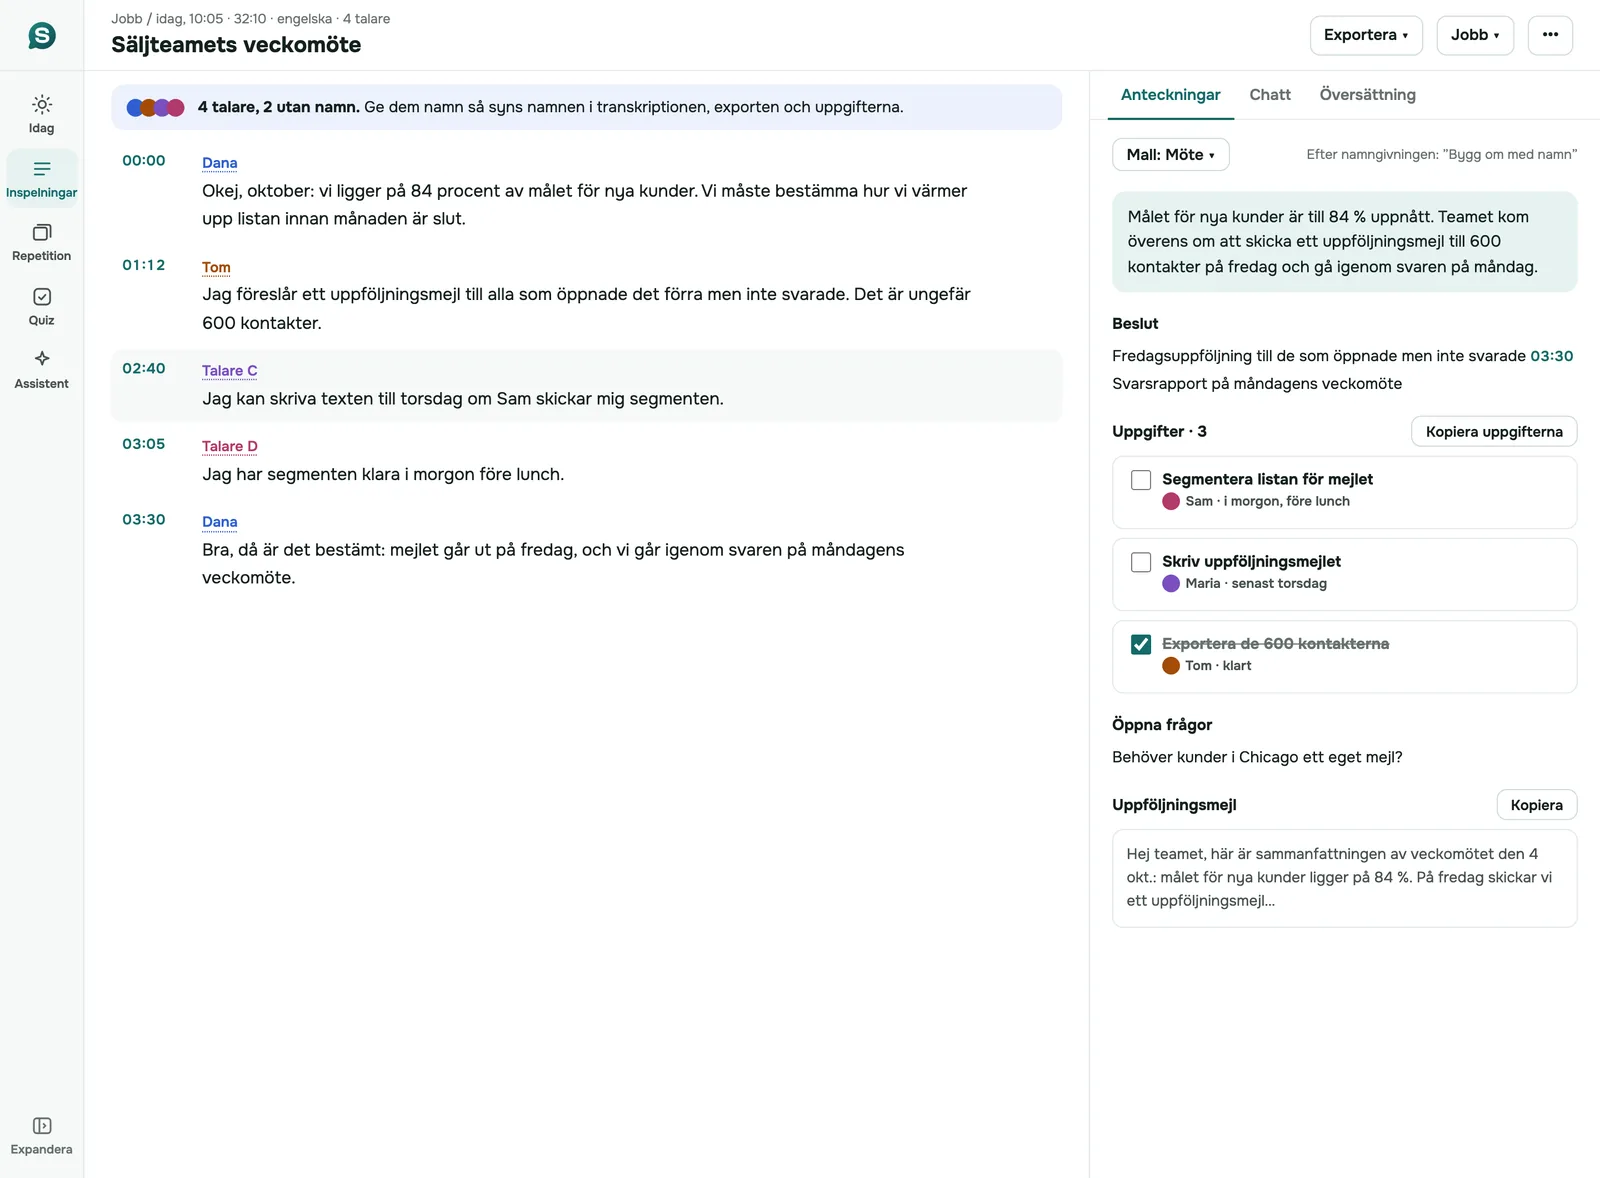Expand the Exportera dropdown
The image size is (1600, 1178).
pyautogui.click(x=1366, y=35)
